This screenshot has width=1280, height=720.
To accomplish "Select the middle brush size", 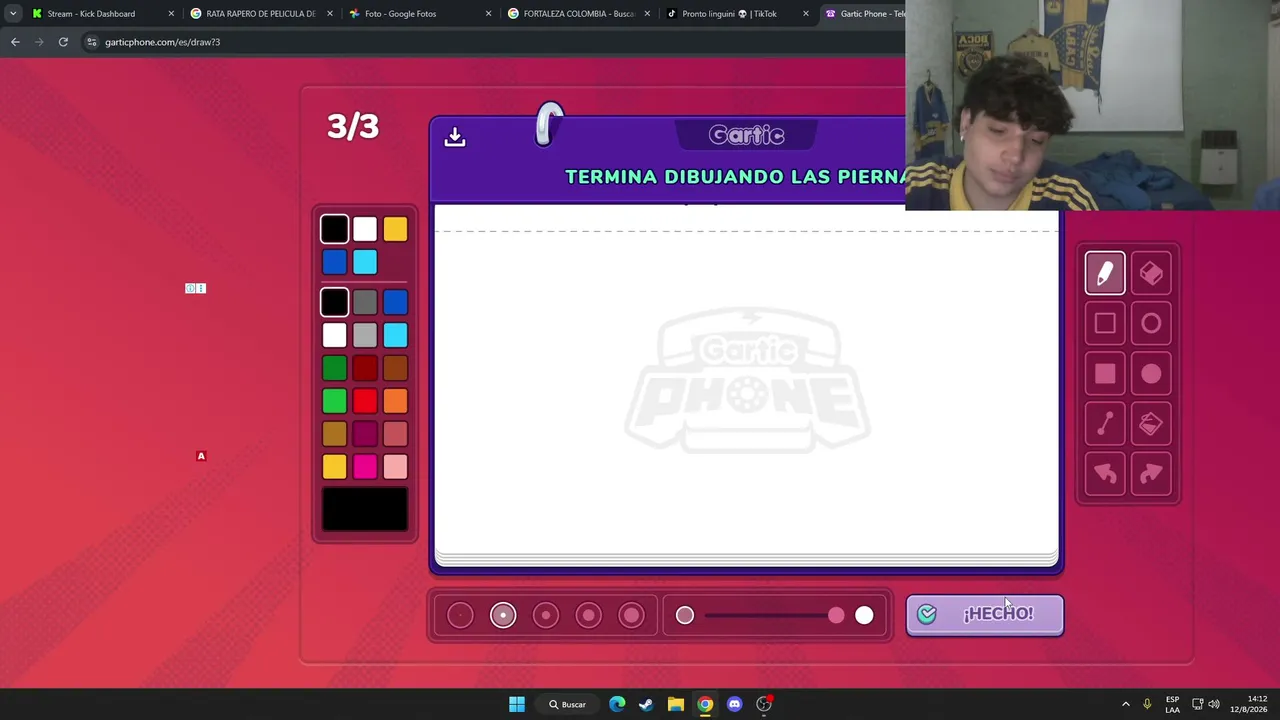I will [x=546, y=615].
